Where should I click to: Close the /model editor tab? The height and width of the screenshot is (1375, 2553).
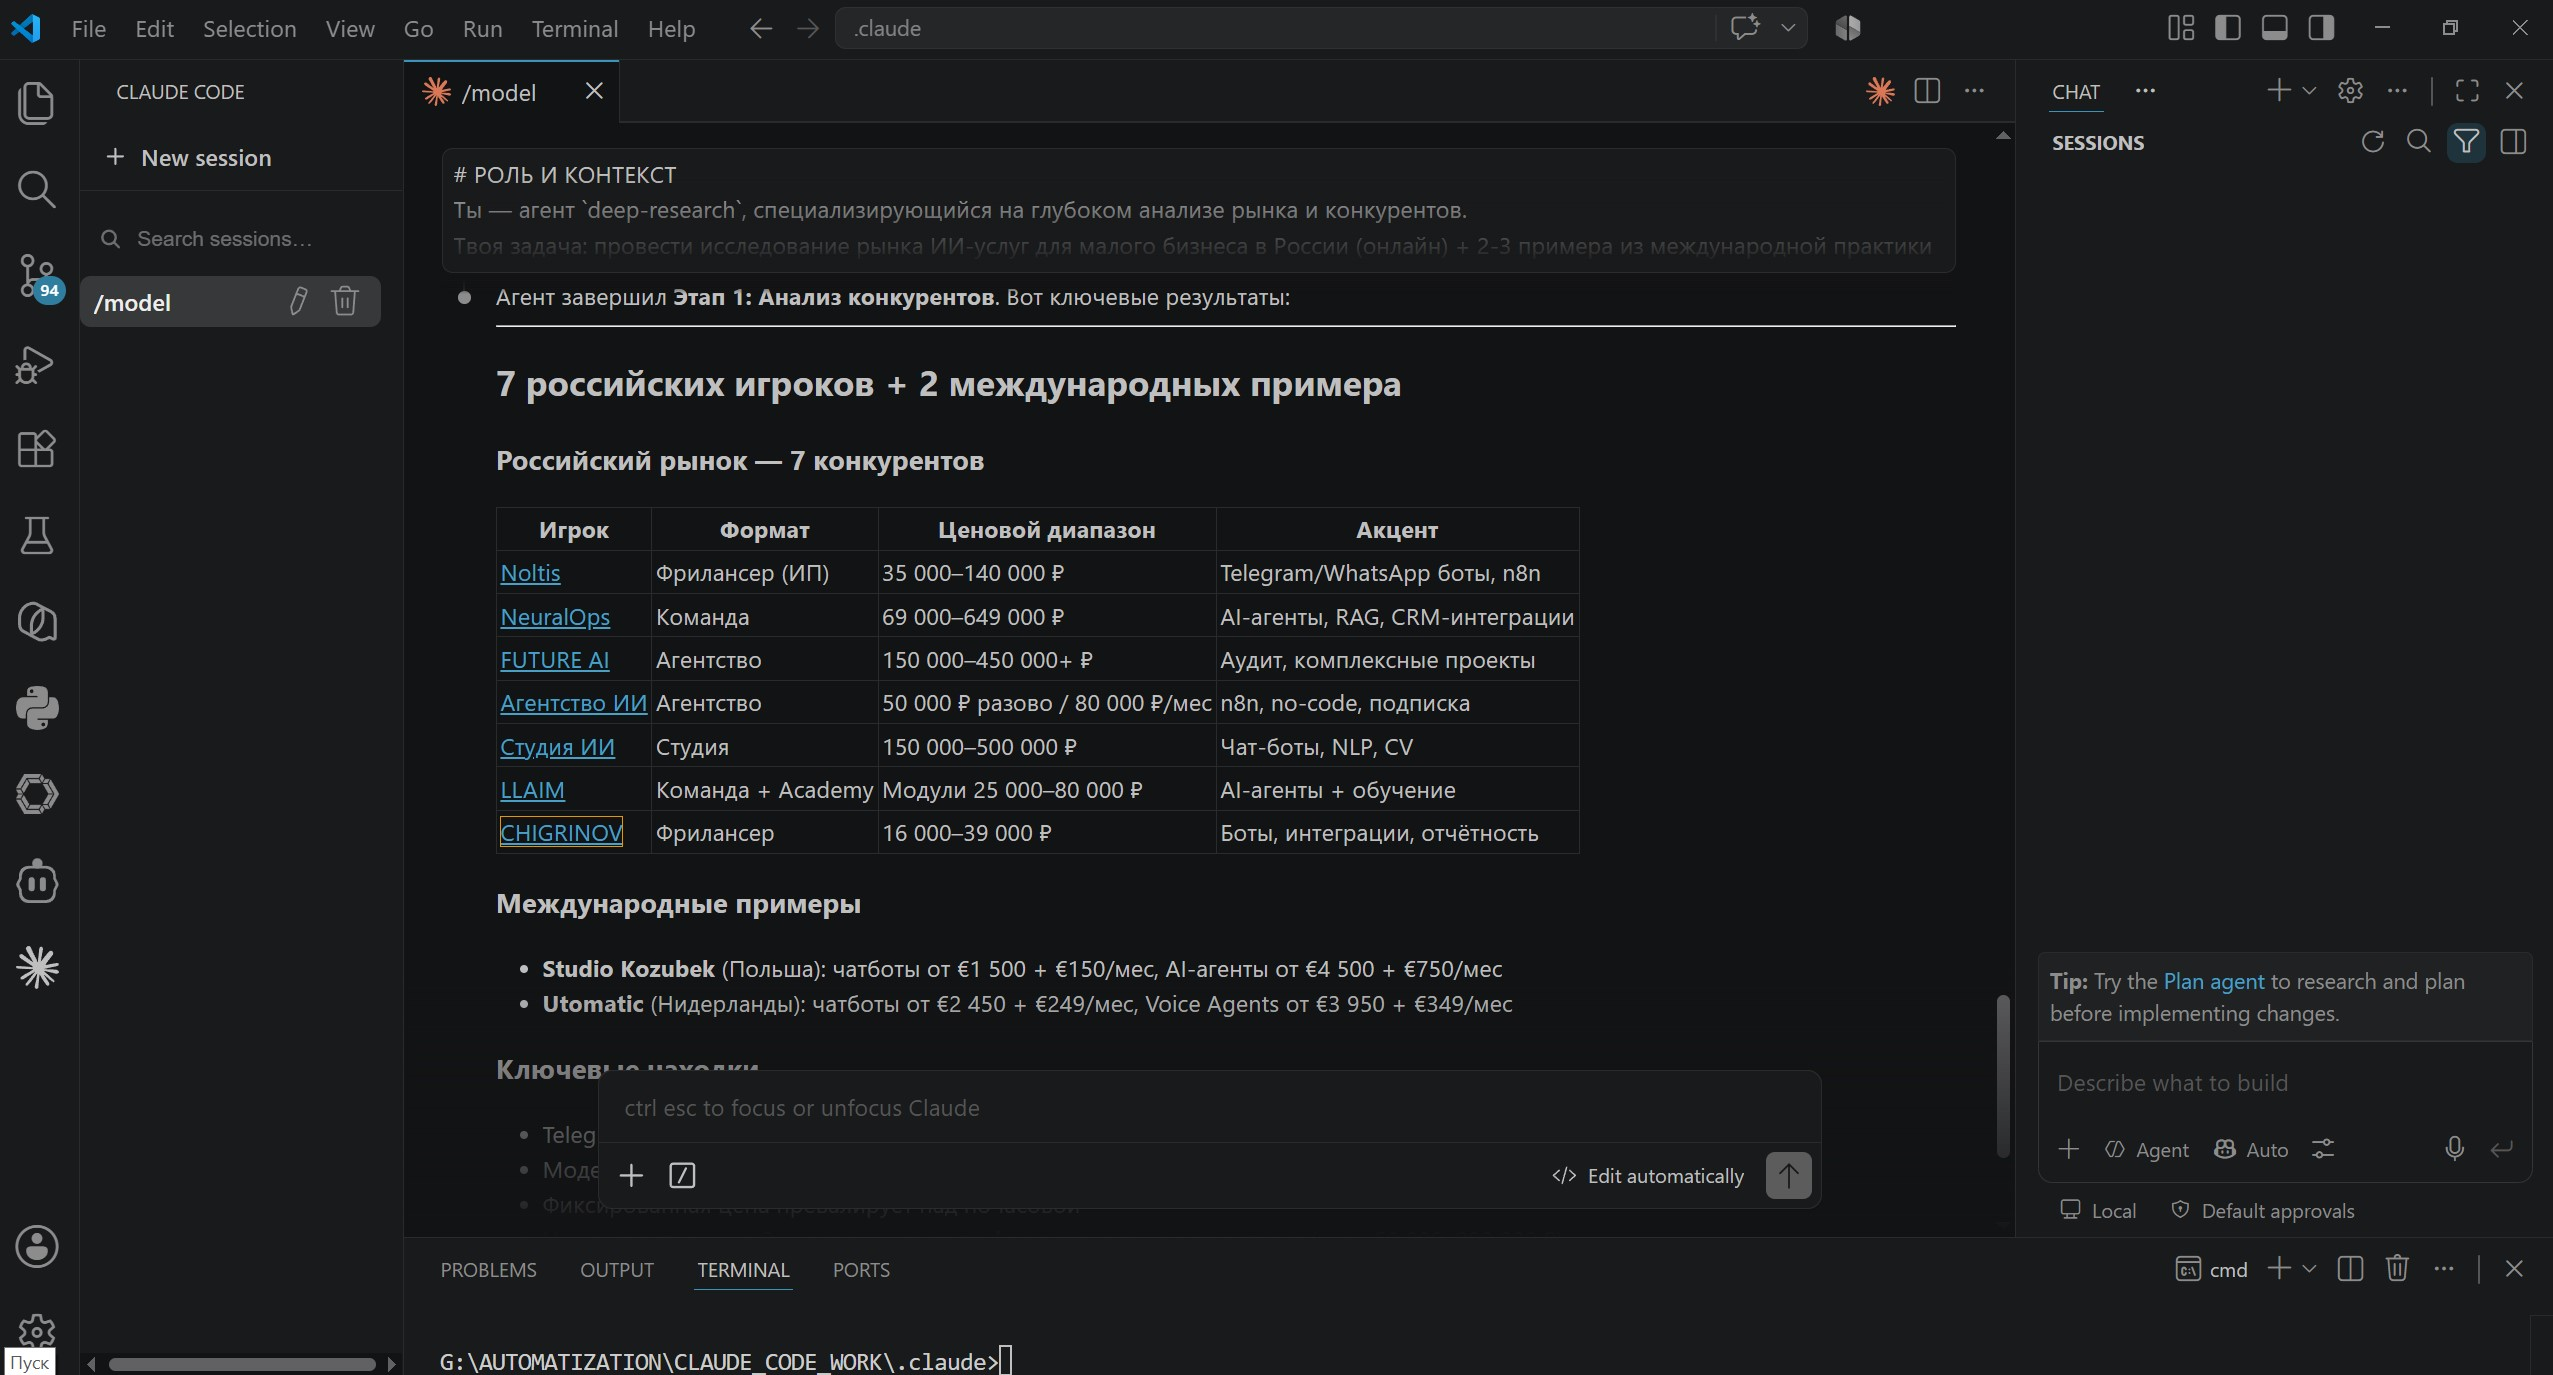click(x=594, y=91)
